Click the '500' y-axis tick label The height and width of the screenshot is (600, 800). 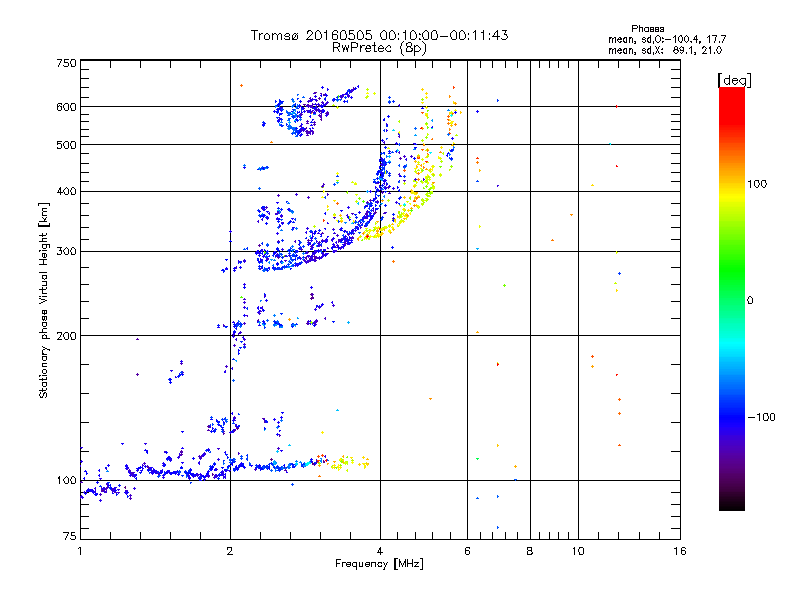[x=66, y=145]
